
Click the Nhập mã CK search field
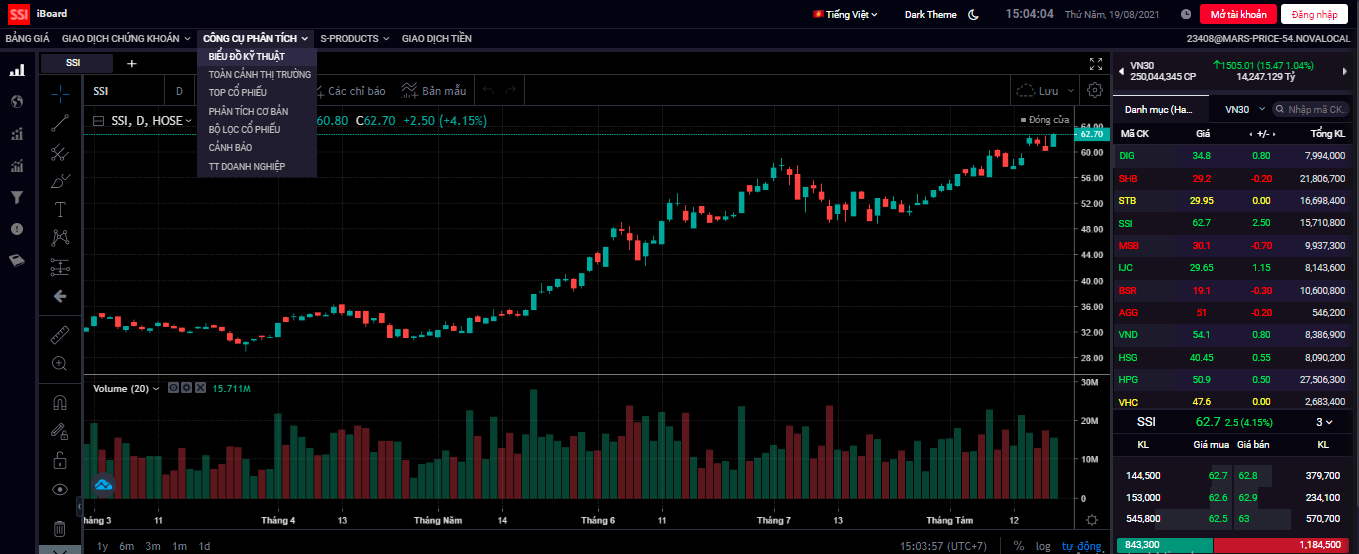click(1311, 109)
